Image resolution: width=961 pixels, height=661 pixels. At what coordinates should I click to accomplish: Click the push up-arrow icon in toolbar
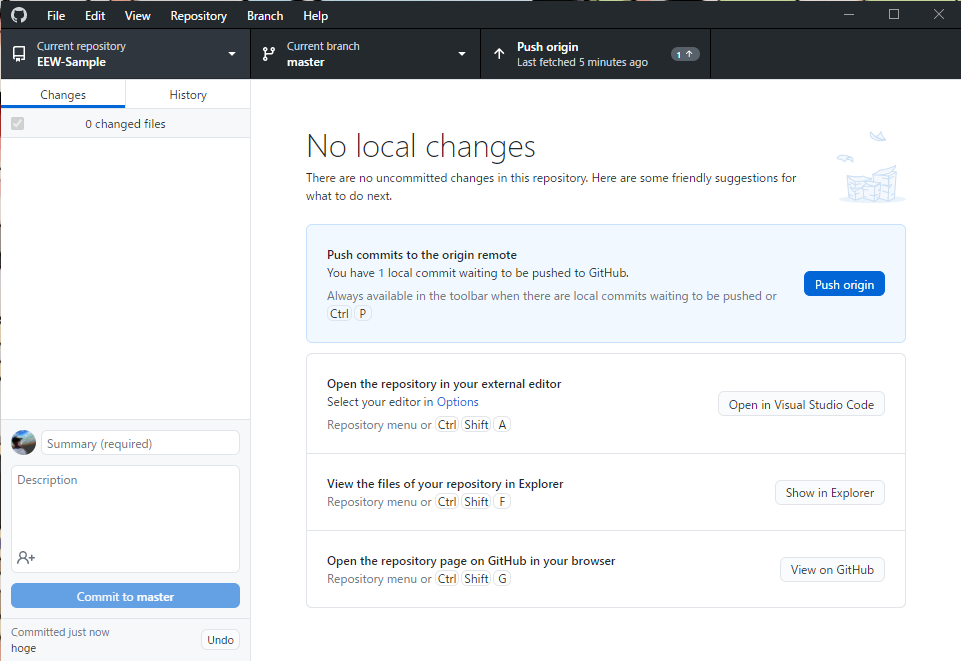pos(499,54)
